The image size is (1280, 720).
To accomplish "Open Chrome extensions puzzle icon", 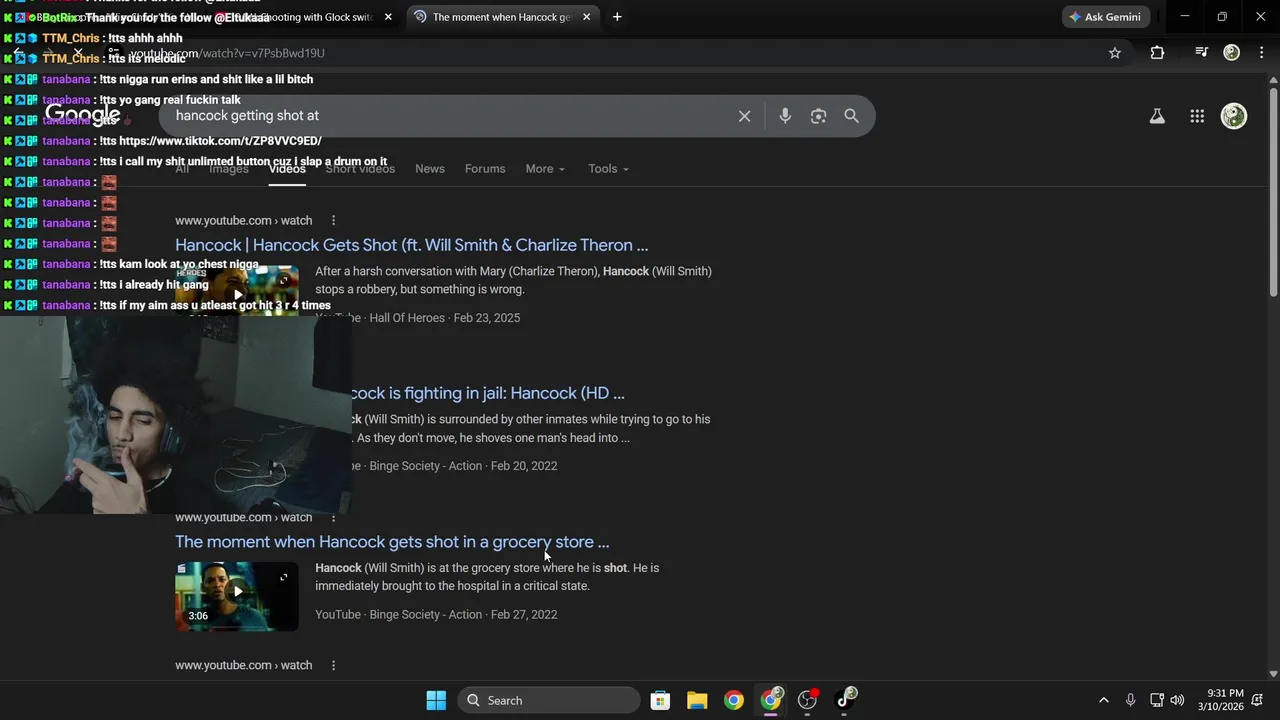I will tap(1157, 53).
